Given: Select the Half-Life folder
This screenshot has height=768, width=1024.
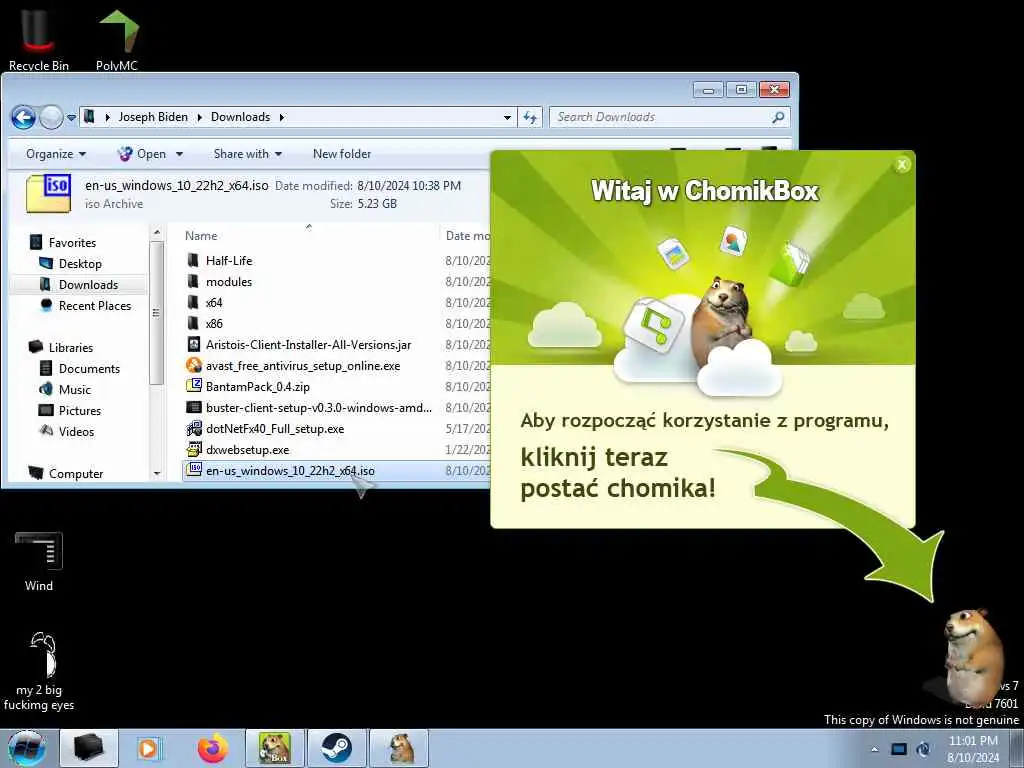Looking at the screenshot, I should pyautogui.click(x=229, y=261).
